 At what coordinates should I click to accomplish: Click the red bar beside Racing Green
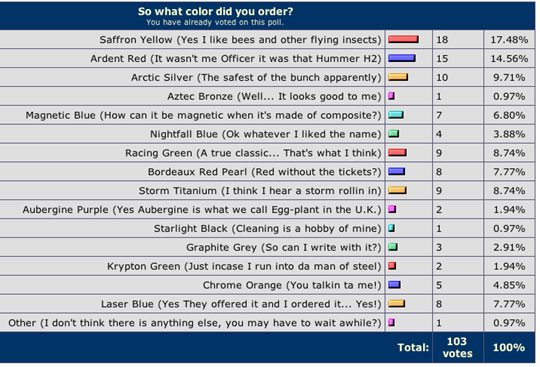[397, 153]
